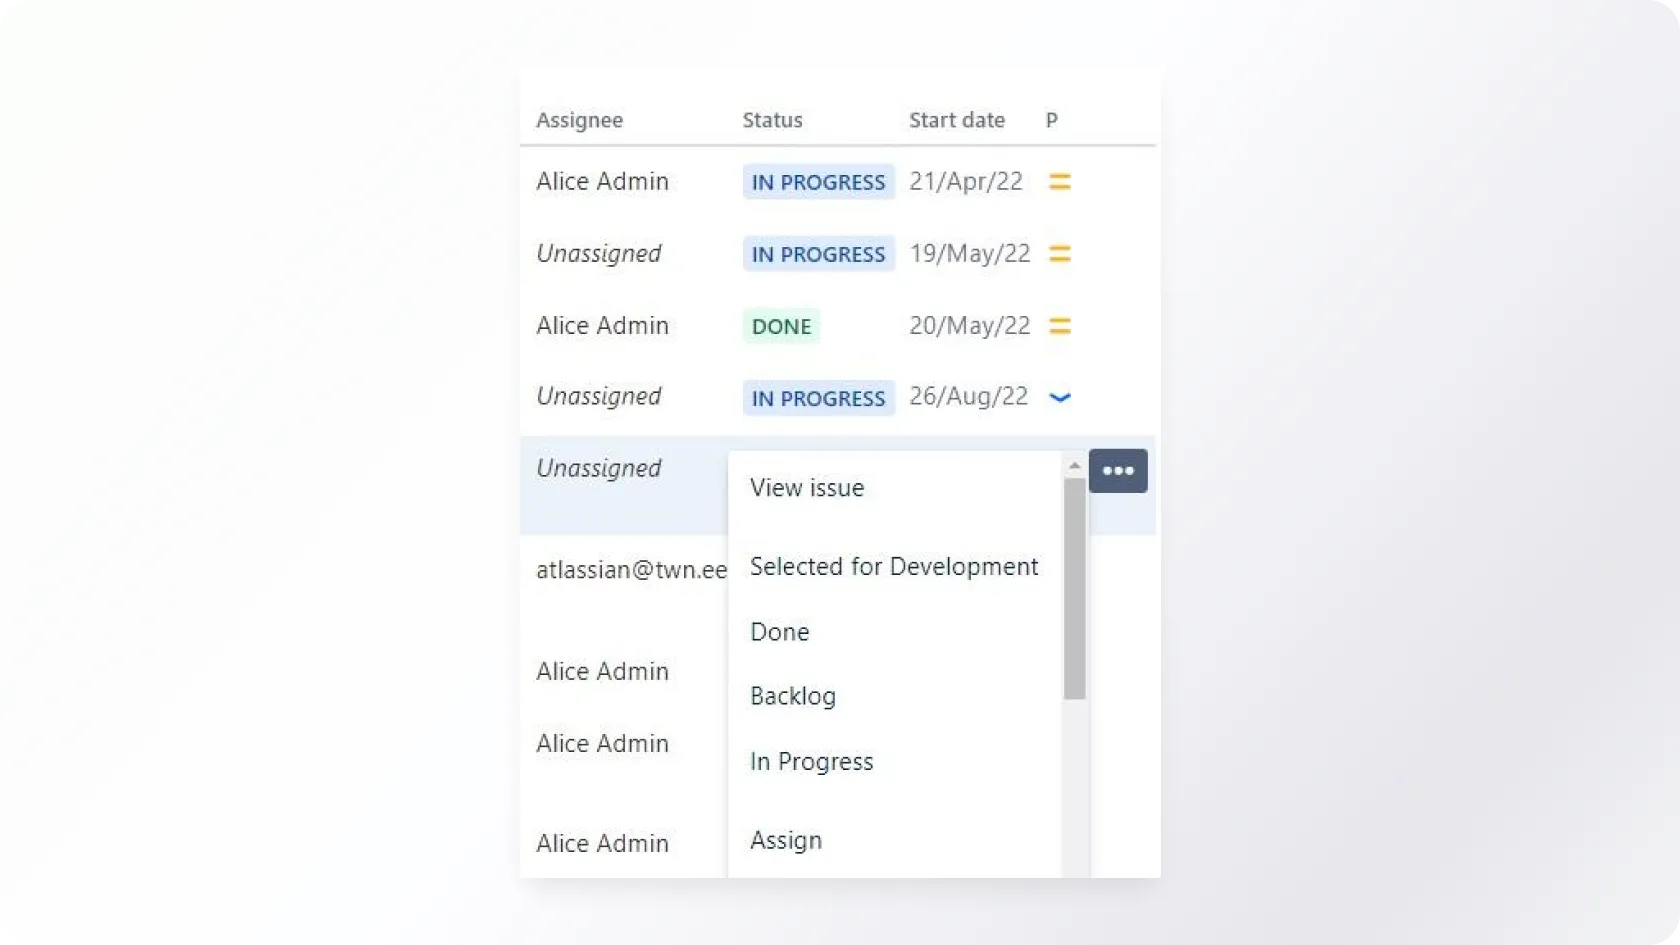Click medium priority icon for 19/May/22 row
1680x945 pixels.
coord(1059,254)
